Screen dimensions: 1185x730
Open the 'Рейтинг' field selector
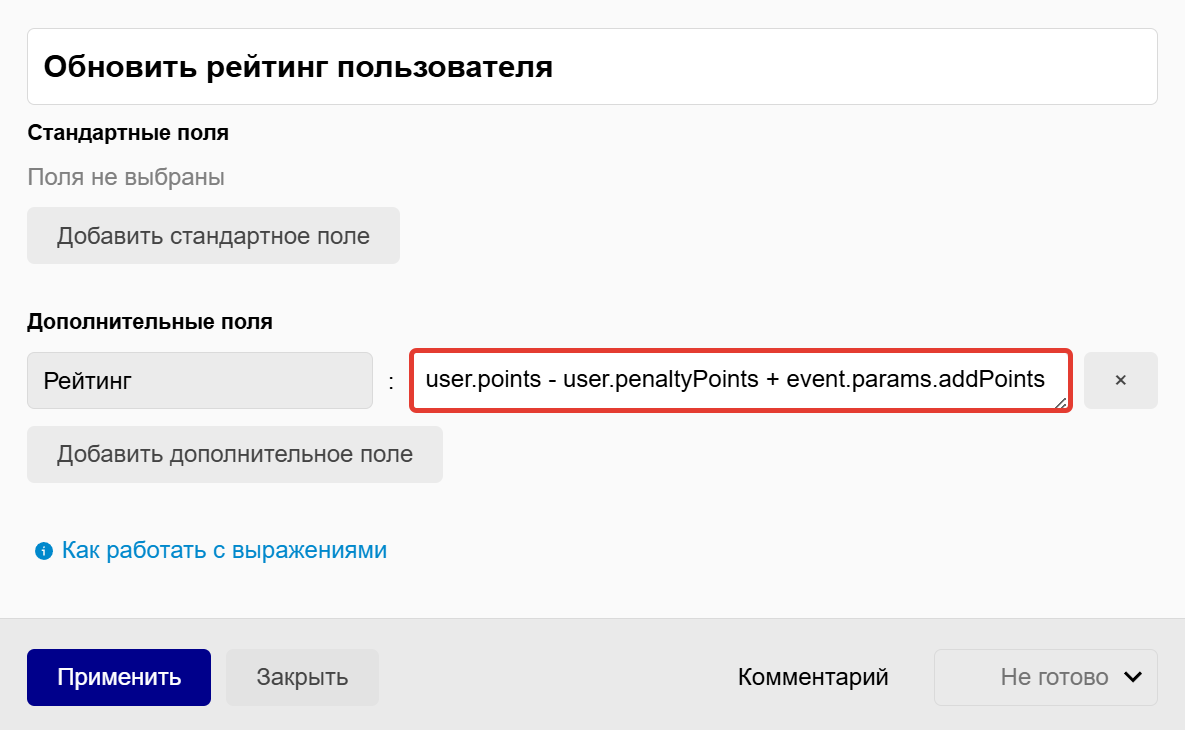(x=200, y=380)
